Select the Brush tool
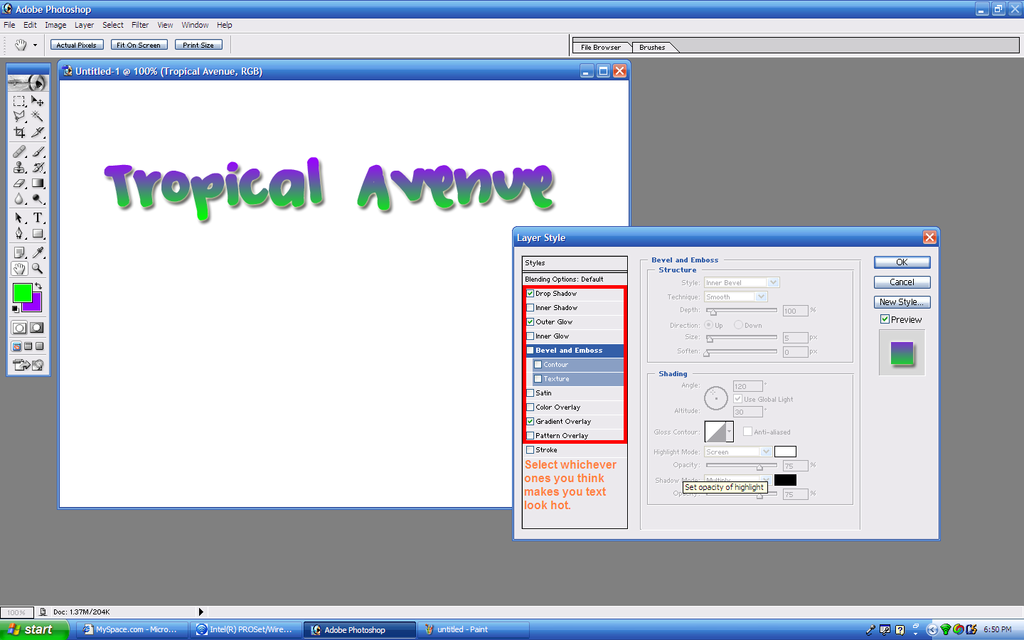Viewport: 1024px width, 640px height. [38, 152]
